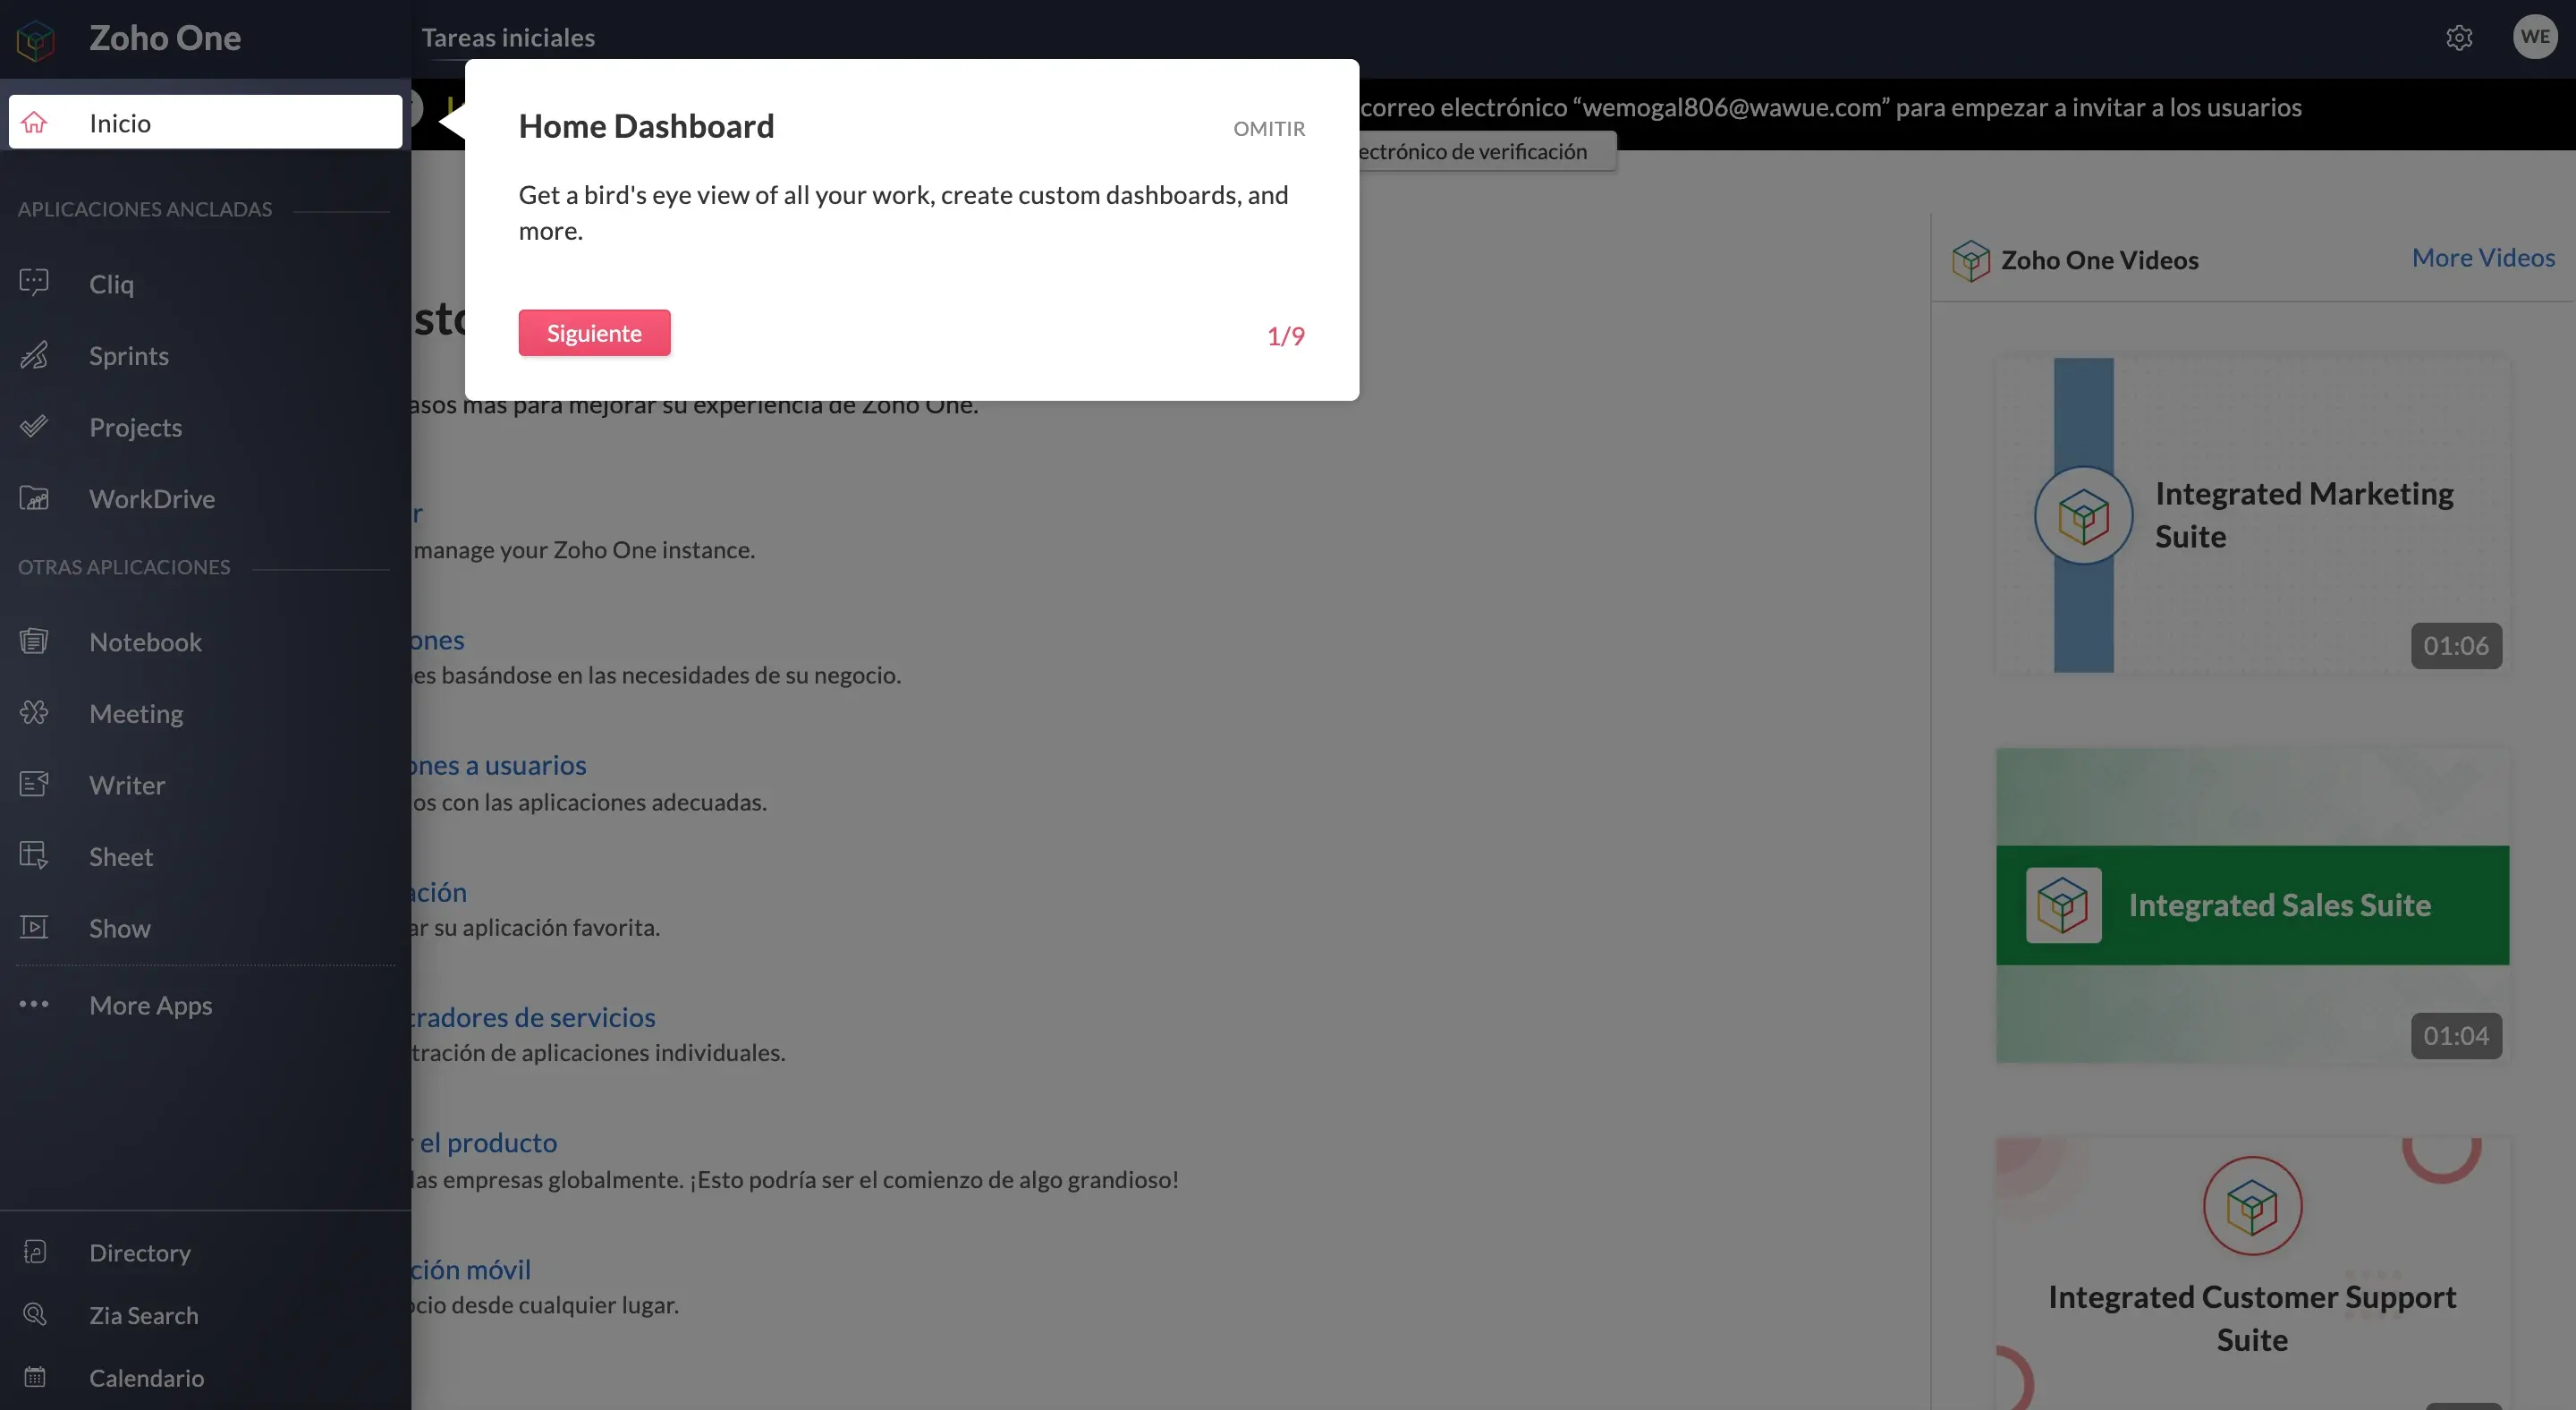Expand More Apps list
This screenshot has height=1410, width=2576.
click(x=205, y=1005)
